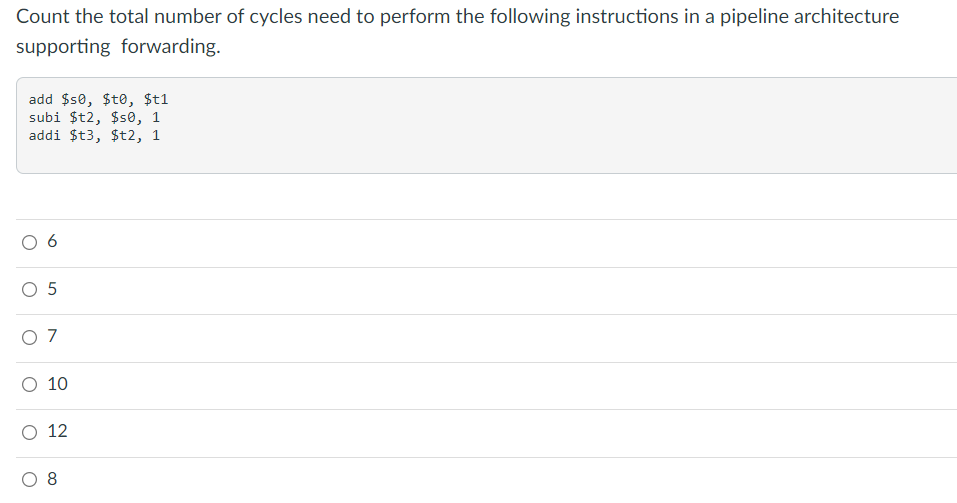Click the answer label text "10"

coord(57,383)
